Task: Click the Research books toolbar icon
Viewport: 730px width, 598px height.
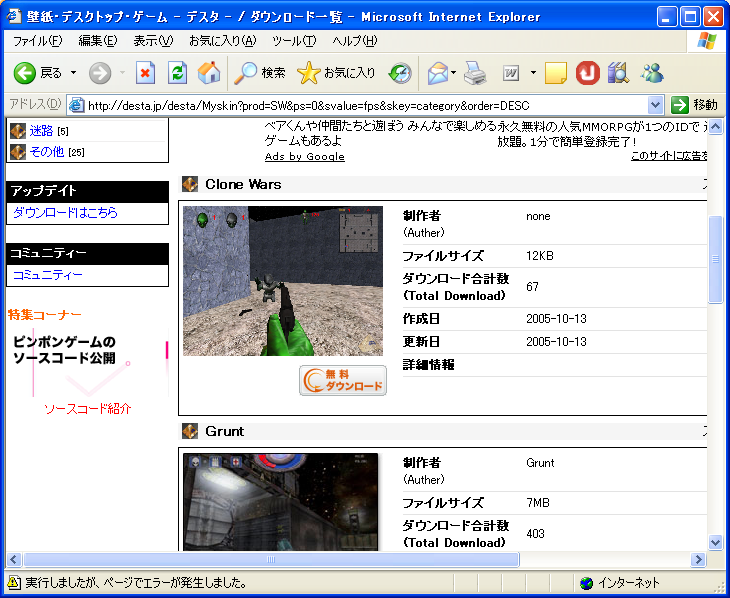Action: [x=619, y=73]
